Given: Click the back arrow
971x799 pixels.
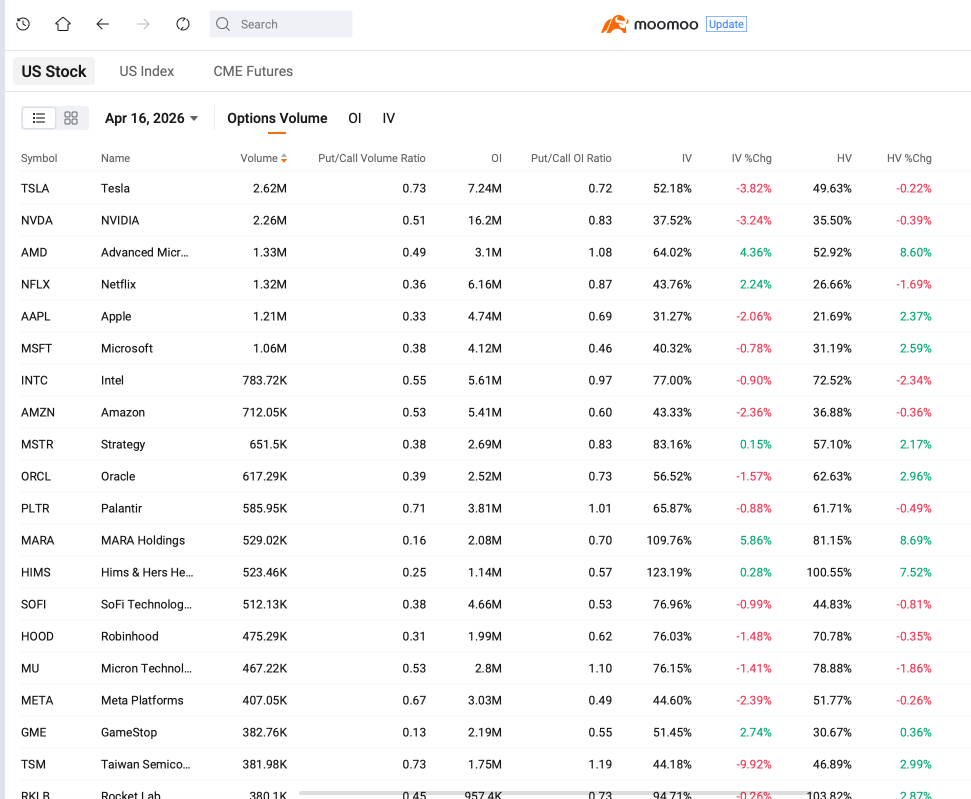Looking at the screenshot, I should click(103, 24).
